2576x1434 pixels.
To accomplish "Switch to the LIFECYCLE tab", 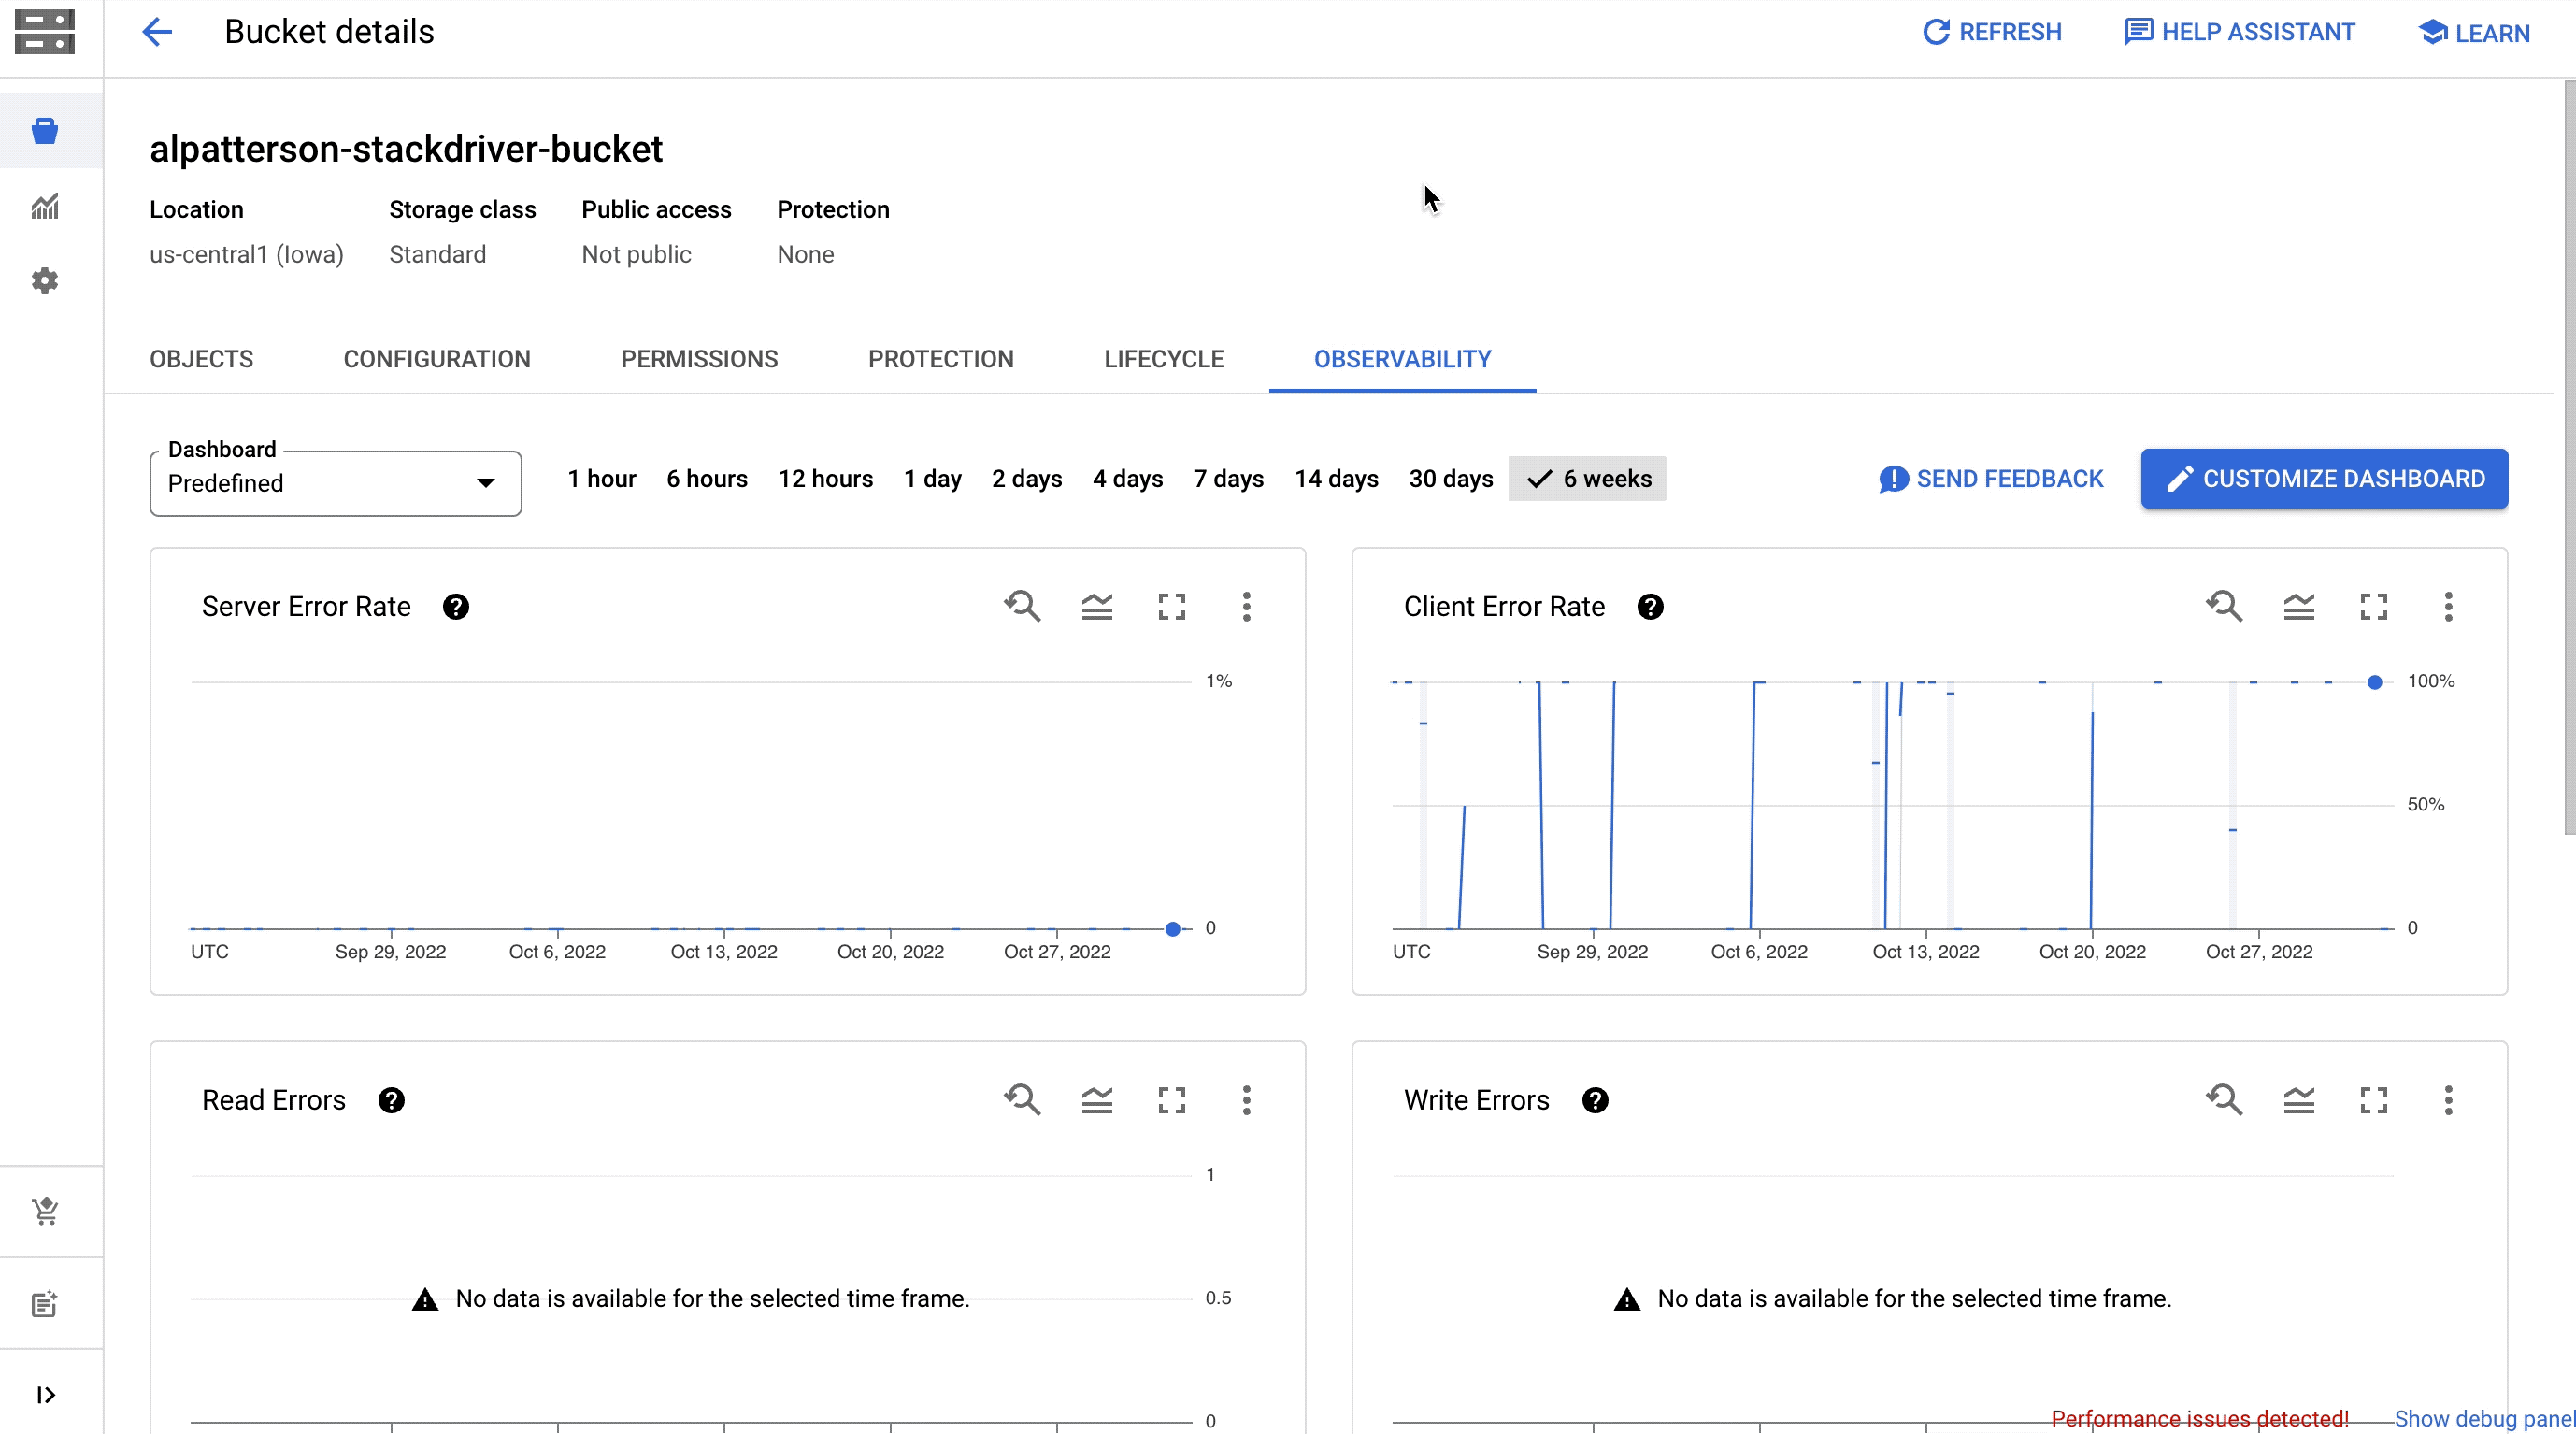I will (x=1164, y=359).
